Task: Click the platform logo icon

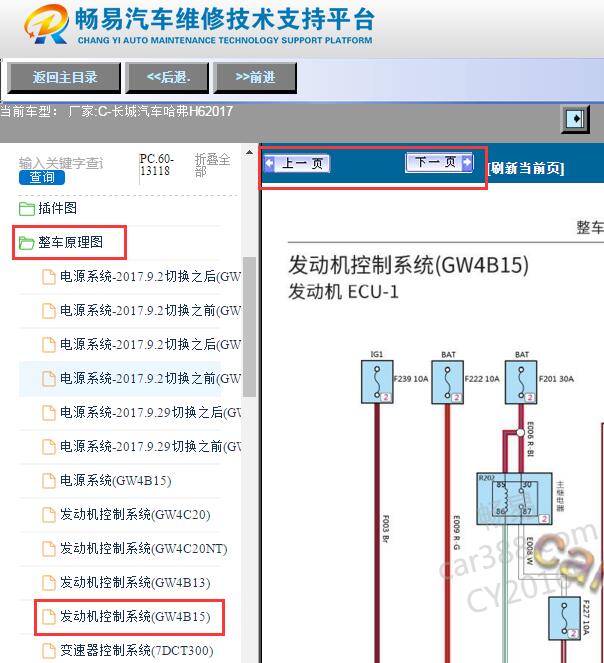Action: click(x=46, y=24)
